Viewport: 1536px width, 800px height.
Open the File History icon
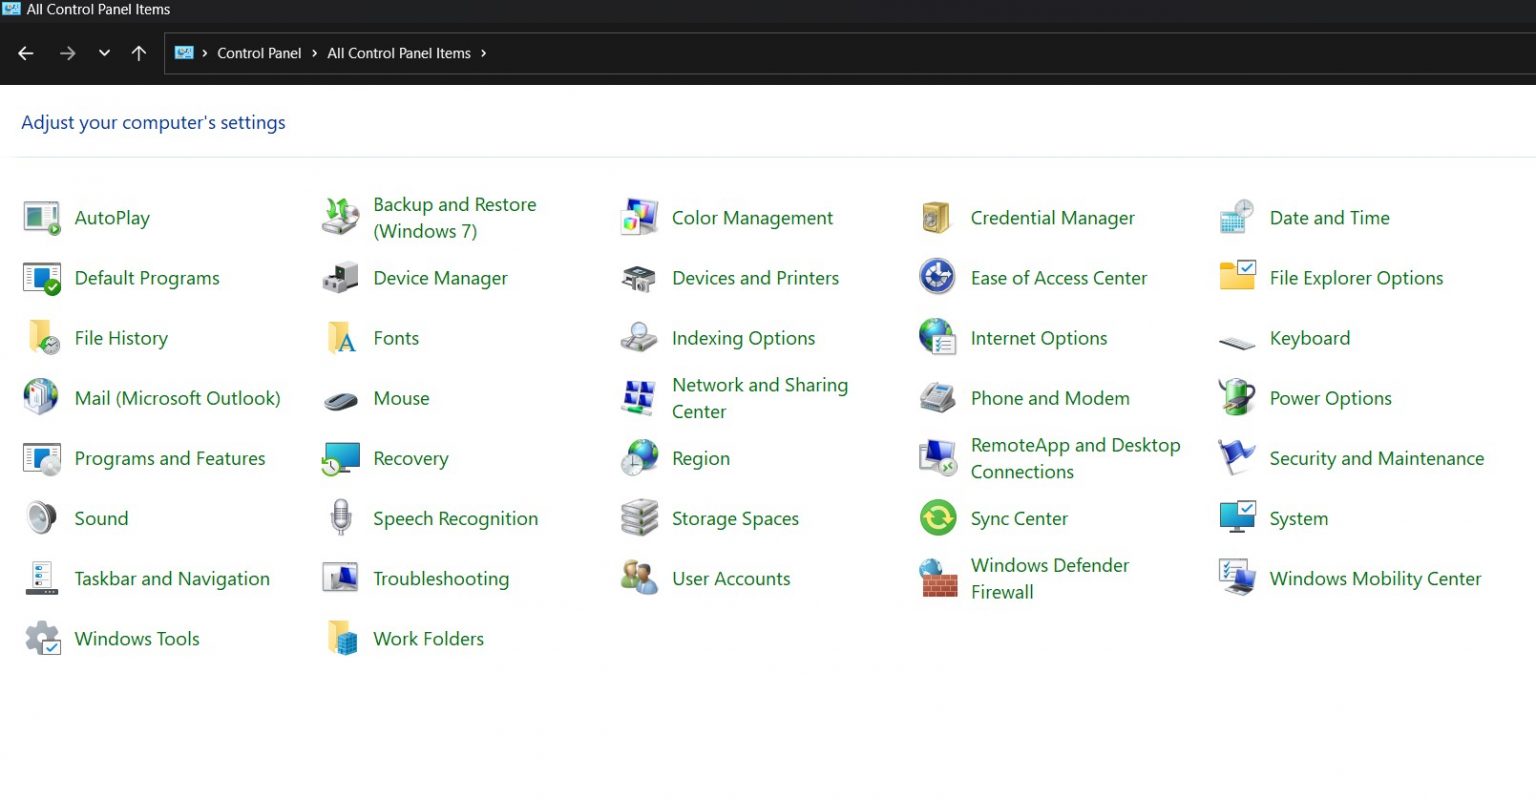[43, 338]
